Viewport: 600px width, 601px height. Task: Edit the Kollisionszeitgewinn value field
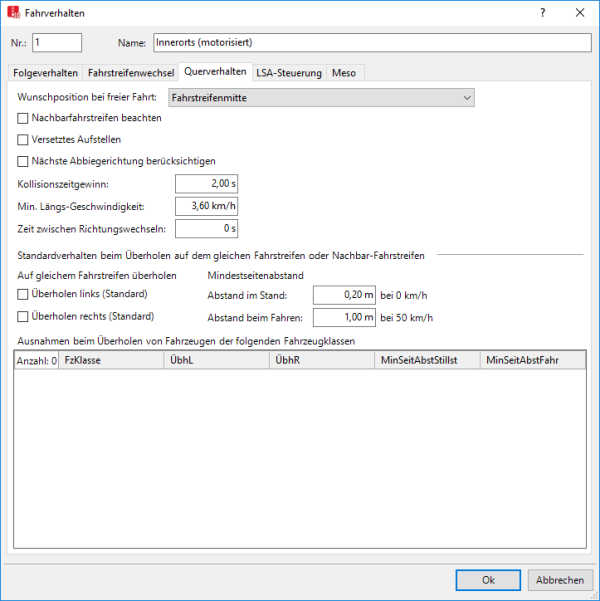[206, 184]
